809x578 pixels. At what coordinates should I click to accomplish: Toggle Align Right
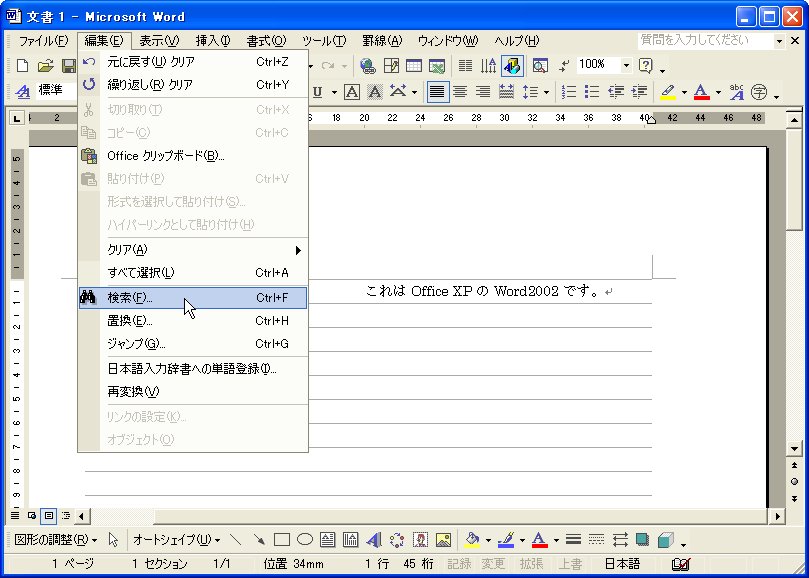pyautogui.click(x=482, y=92)
